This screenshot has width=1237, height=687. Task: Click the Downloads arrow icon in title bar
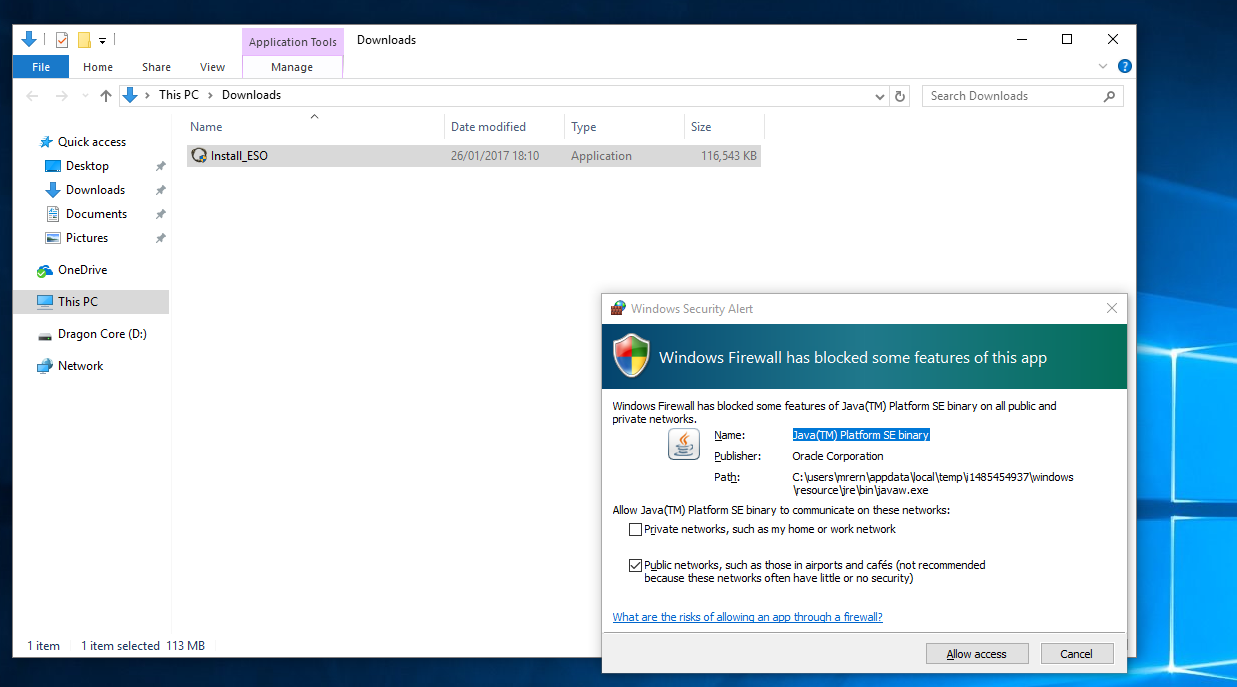pos(29,40)
